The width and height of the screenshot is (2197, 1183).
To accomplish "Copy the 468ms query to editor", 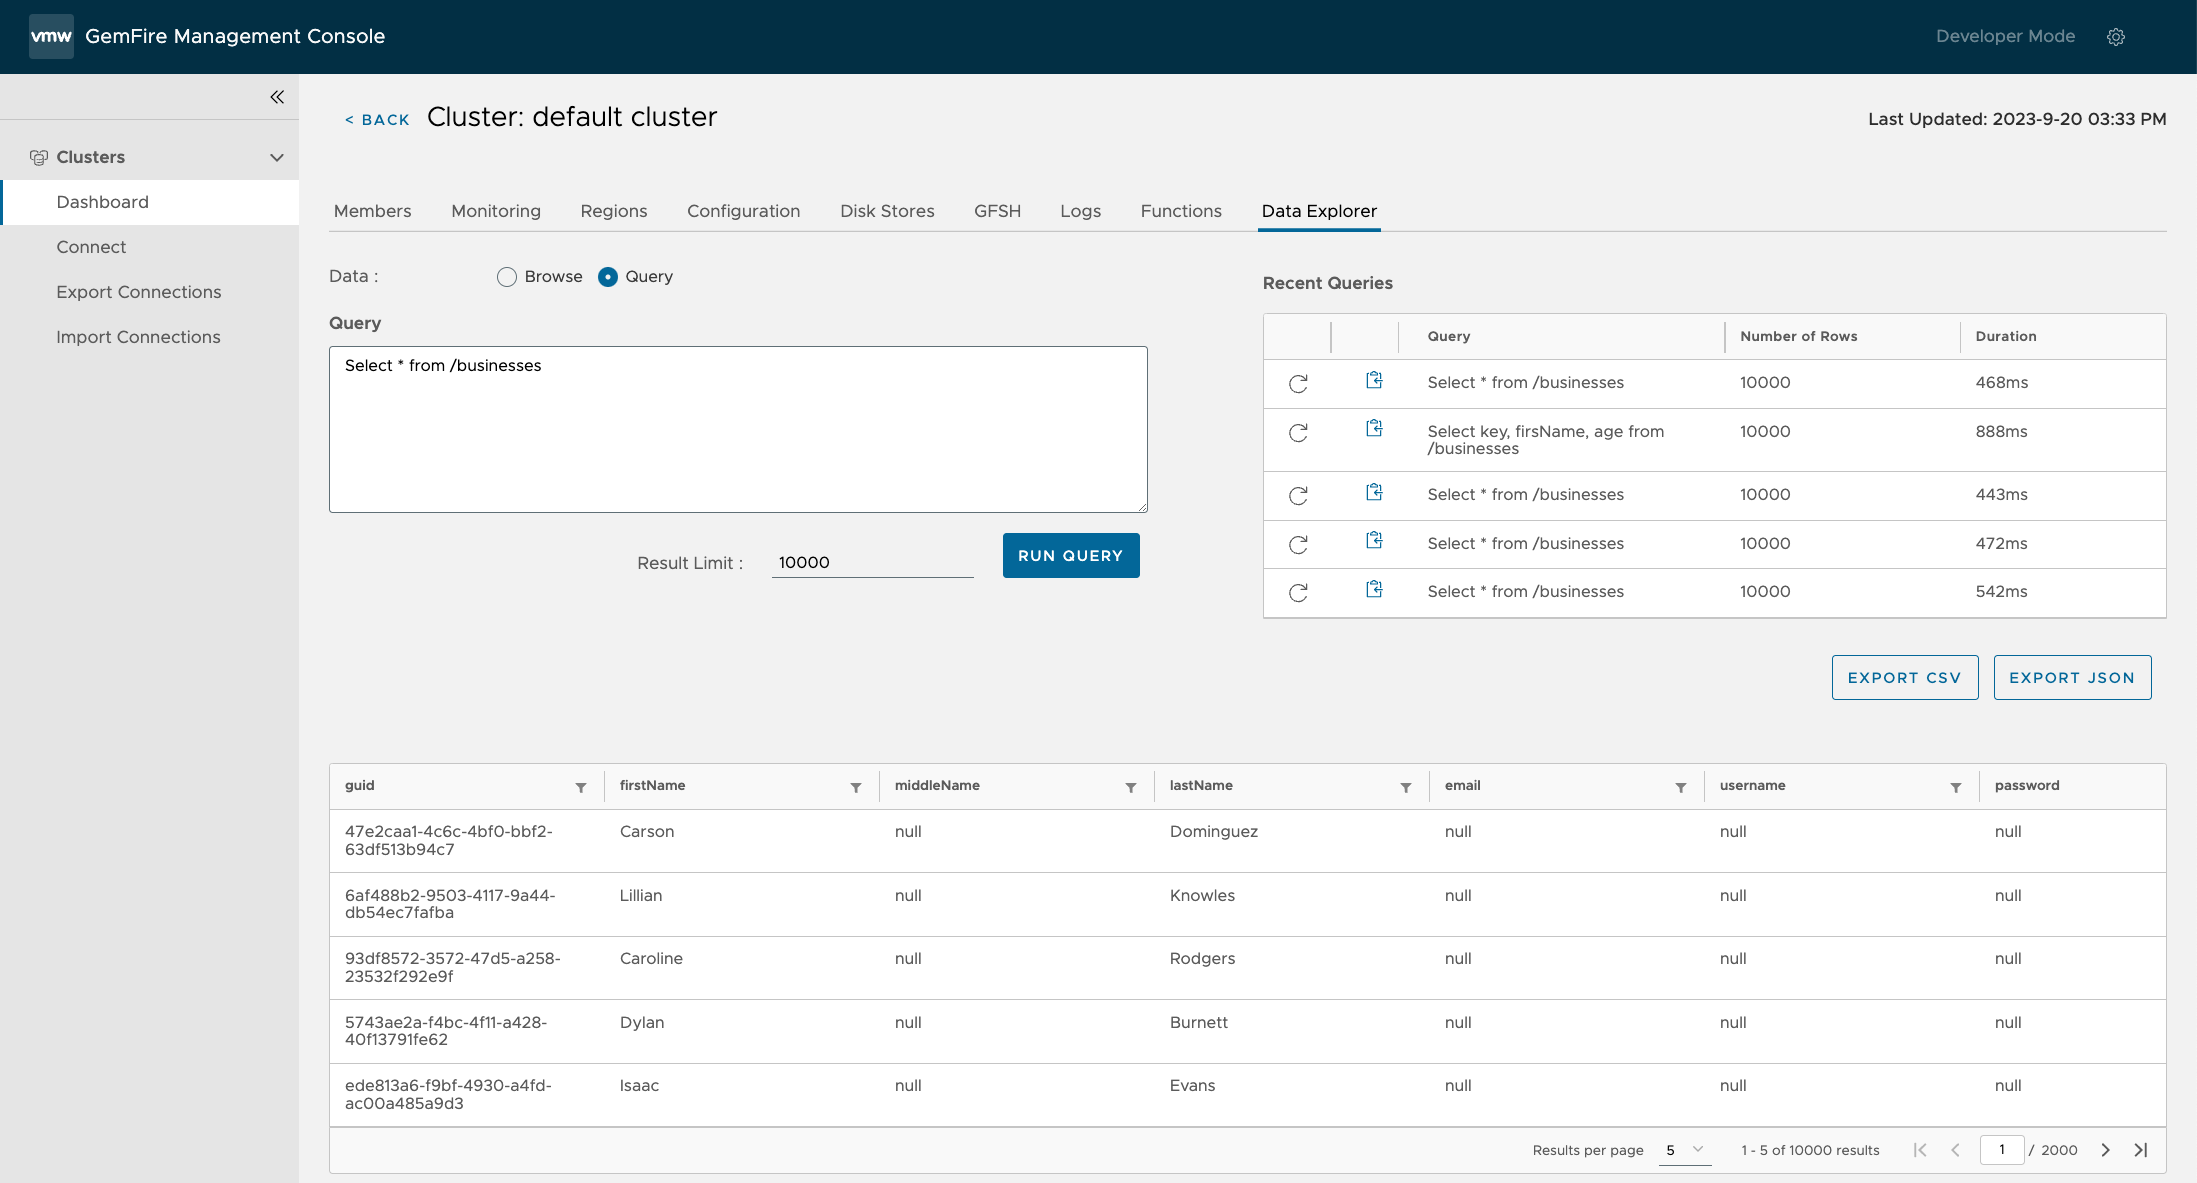I will tap(1374, 380).
